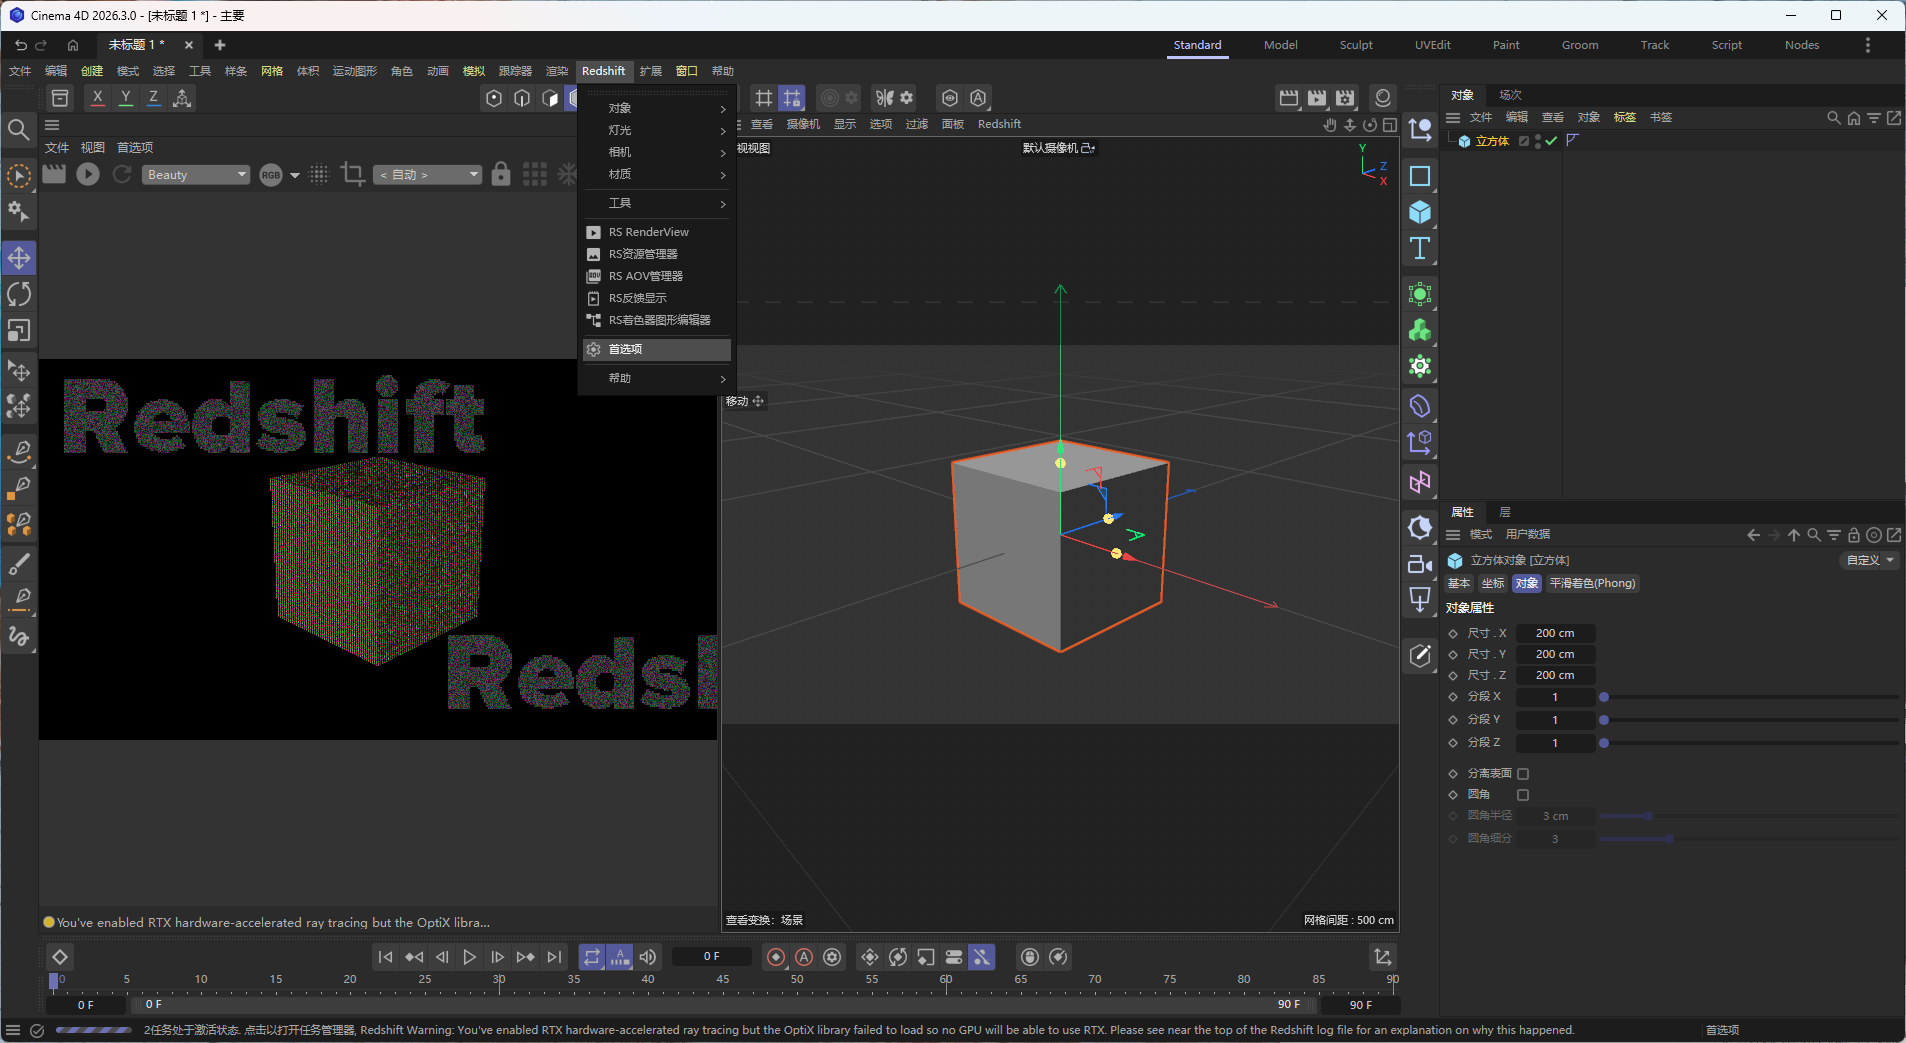
Task: Enable the 圆角 fillet checkbox
Action: click(1523, 795)
